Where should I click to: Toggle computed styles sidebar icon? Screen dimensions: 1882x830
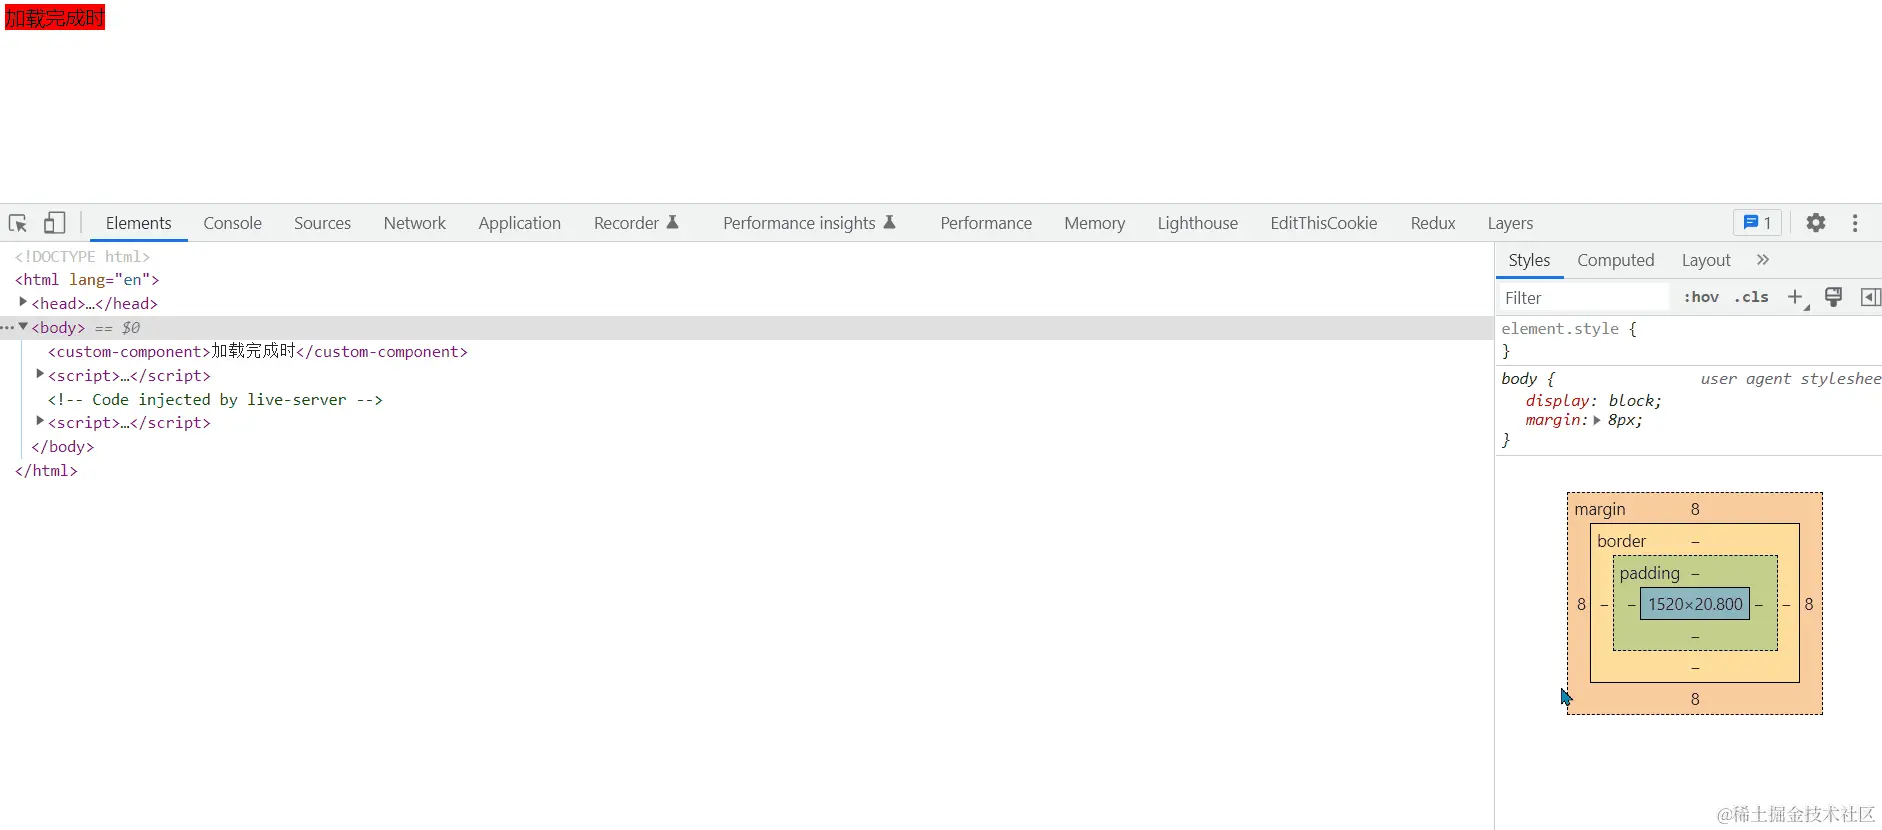[x=1870, y=297]
